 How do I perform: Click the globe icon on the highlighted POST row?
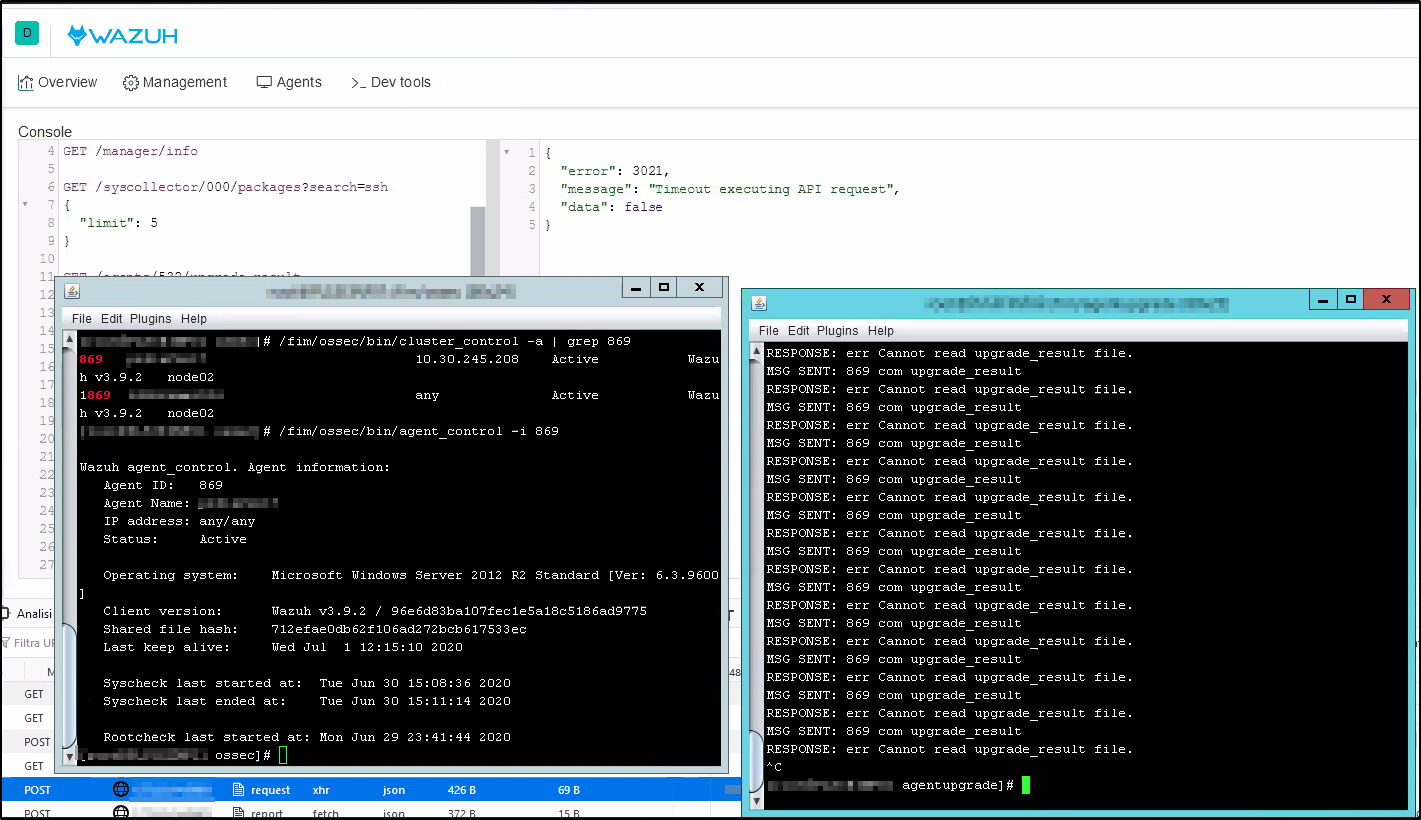click(121, 789)
